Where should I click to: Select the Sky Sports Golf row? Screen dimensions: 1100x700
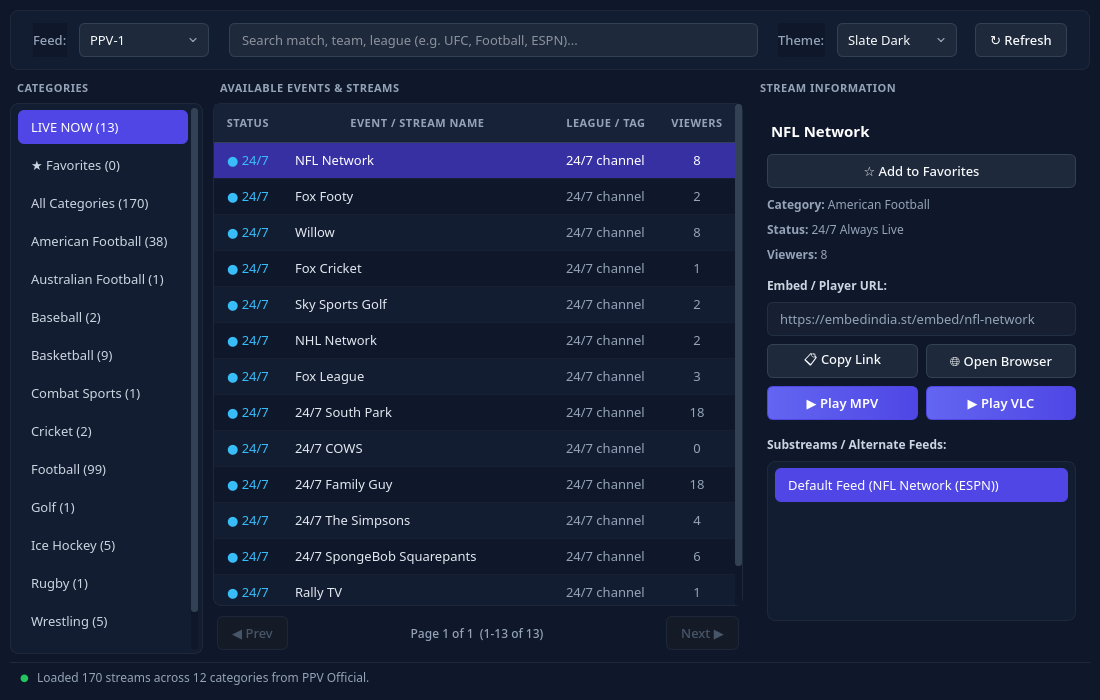(474, 304)
